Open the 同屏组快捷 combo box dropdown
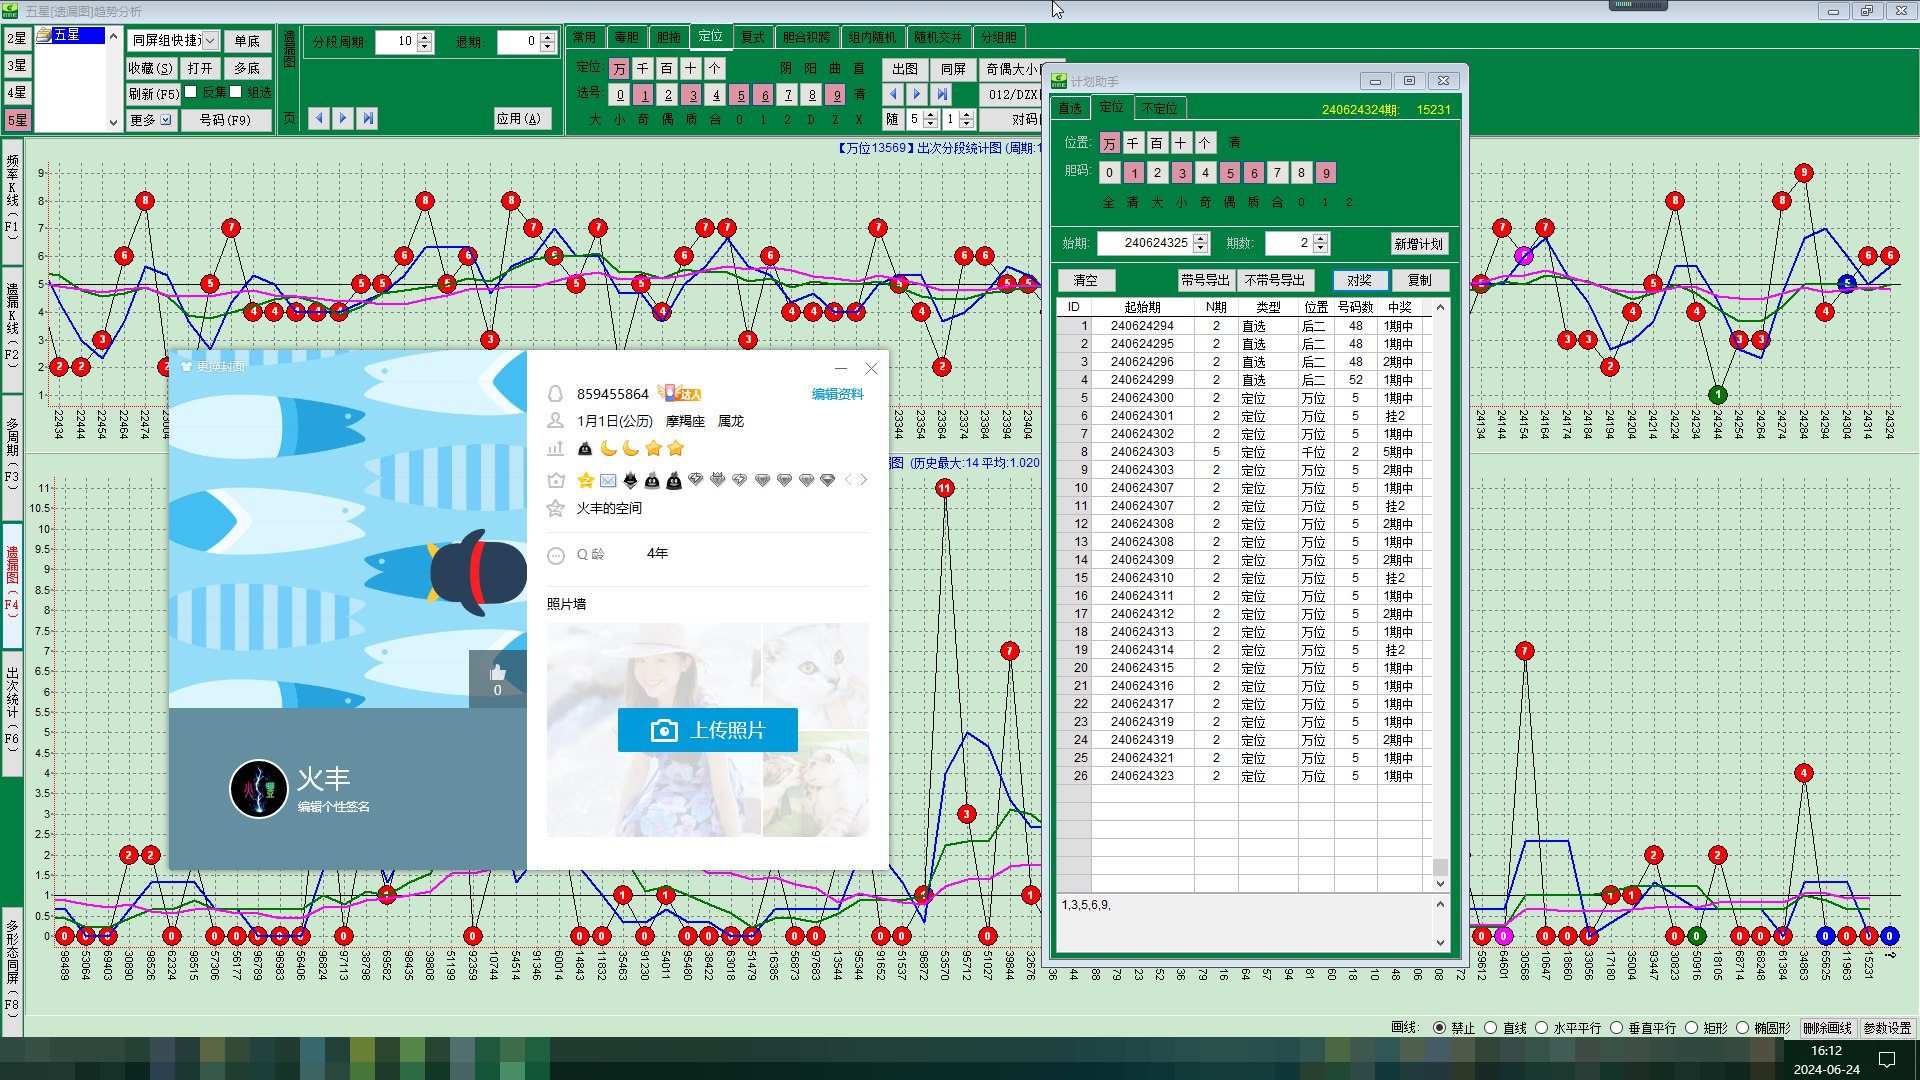This screenshot has height=1080, width=1920. 210,41
